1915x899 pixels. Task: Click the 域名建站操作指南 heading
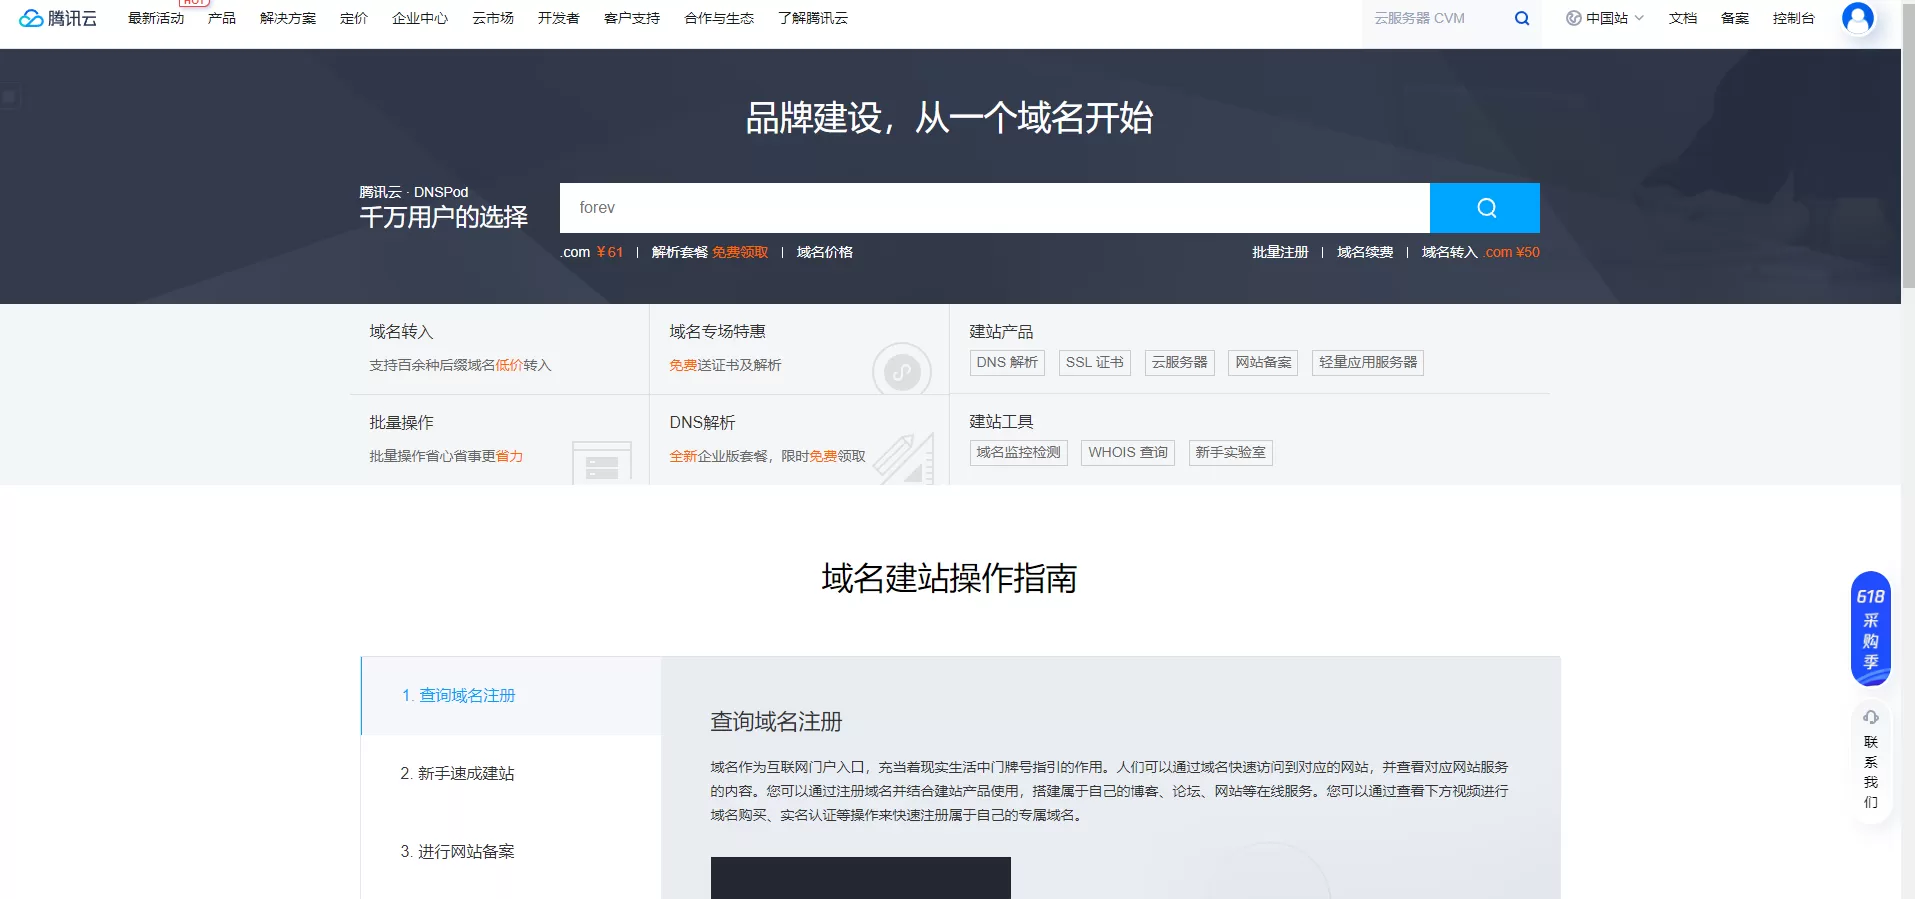click(x=949, y=578)
